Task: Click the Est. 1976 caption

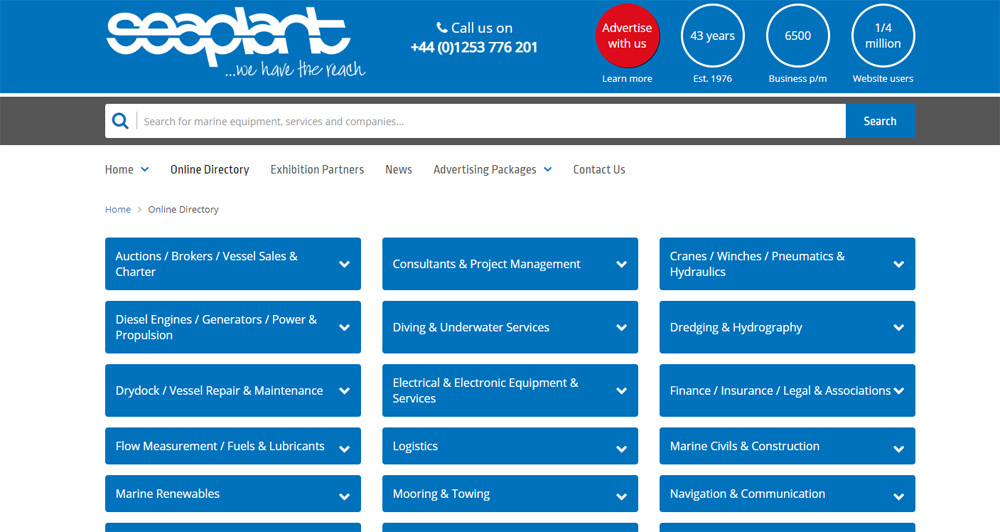Action: pyautogui.click(x=712, y=78)
